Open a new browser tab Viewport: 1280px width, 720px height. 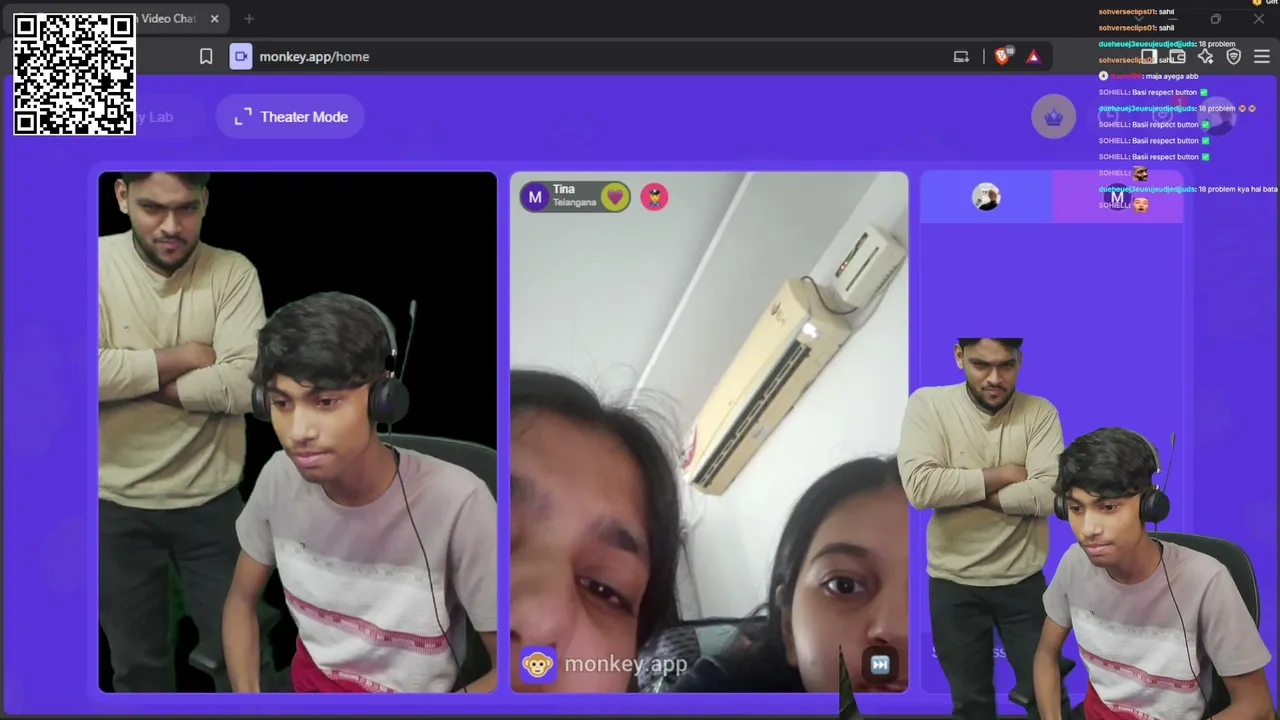(249, 19)
